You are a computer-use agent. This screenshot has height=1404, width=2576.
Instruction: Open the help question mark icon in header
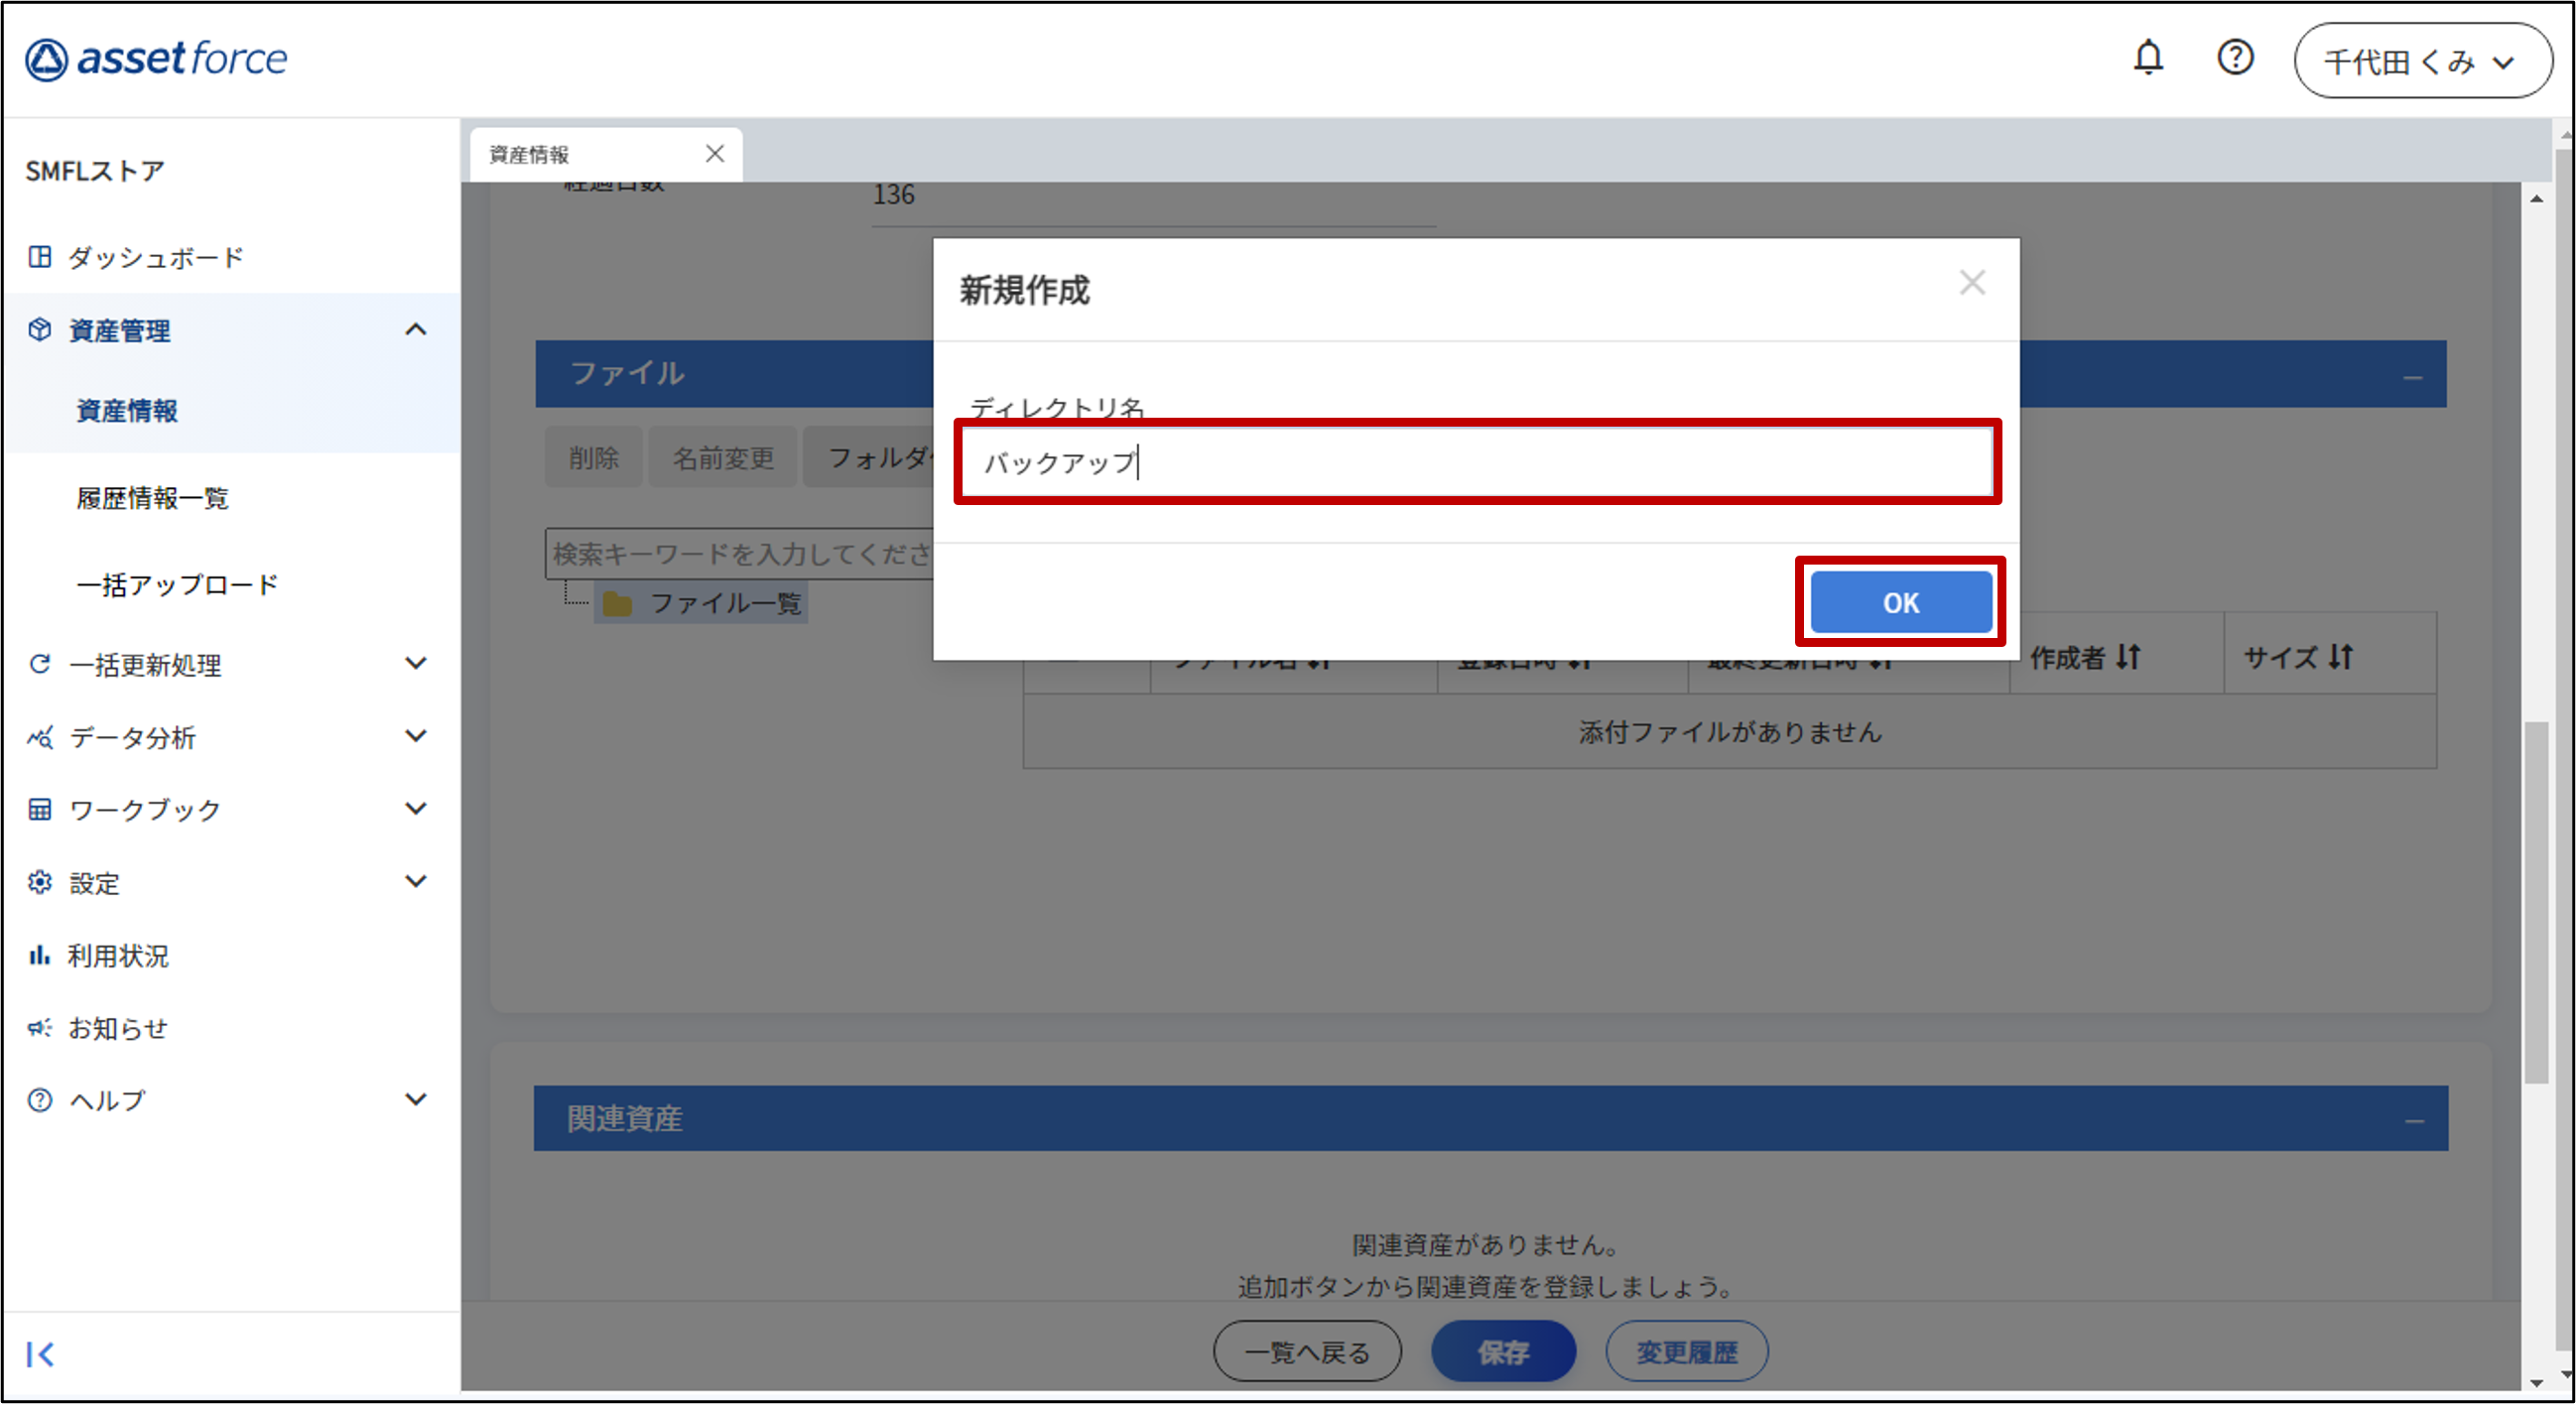point(2235,58)
